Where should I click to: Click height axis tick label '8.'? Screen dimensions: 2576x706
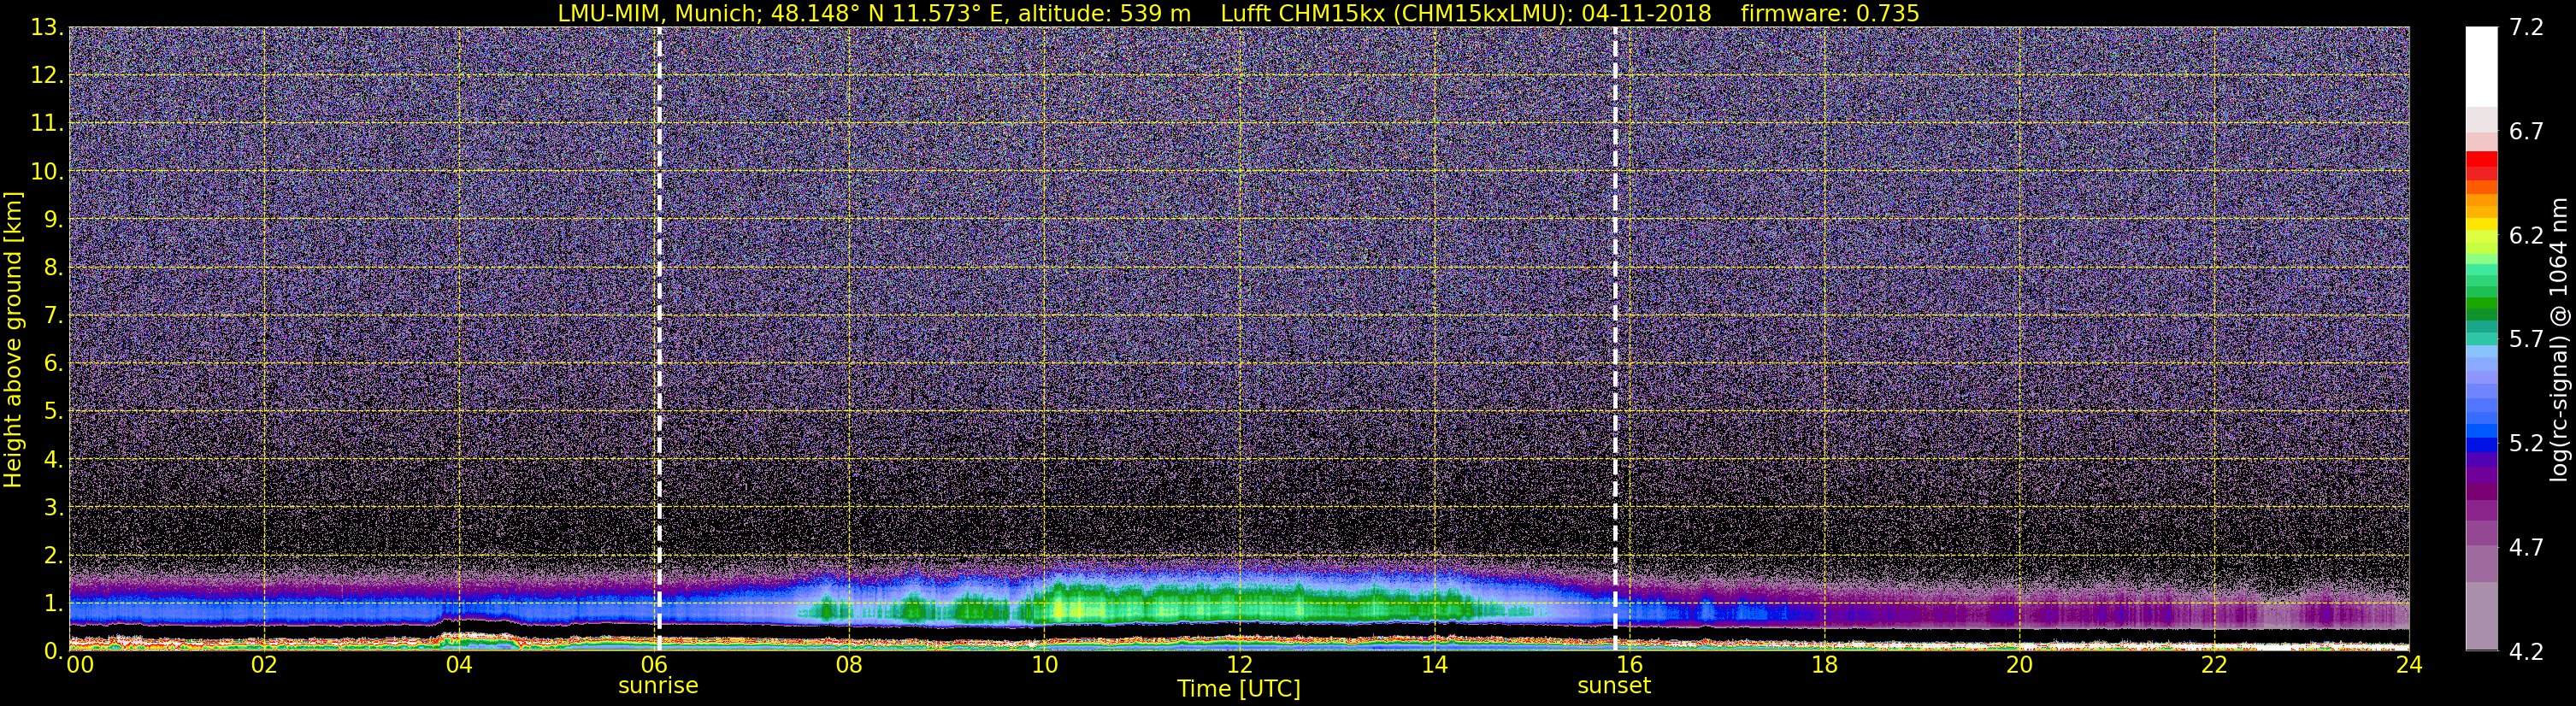pyautogui.click(x=53, y=268)
